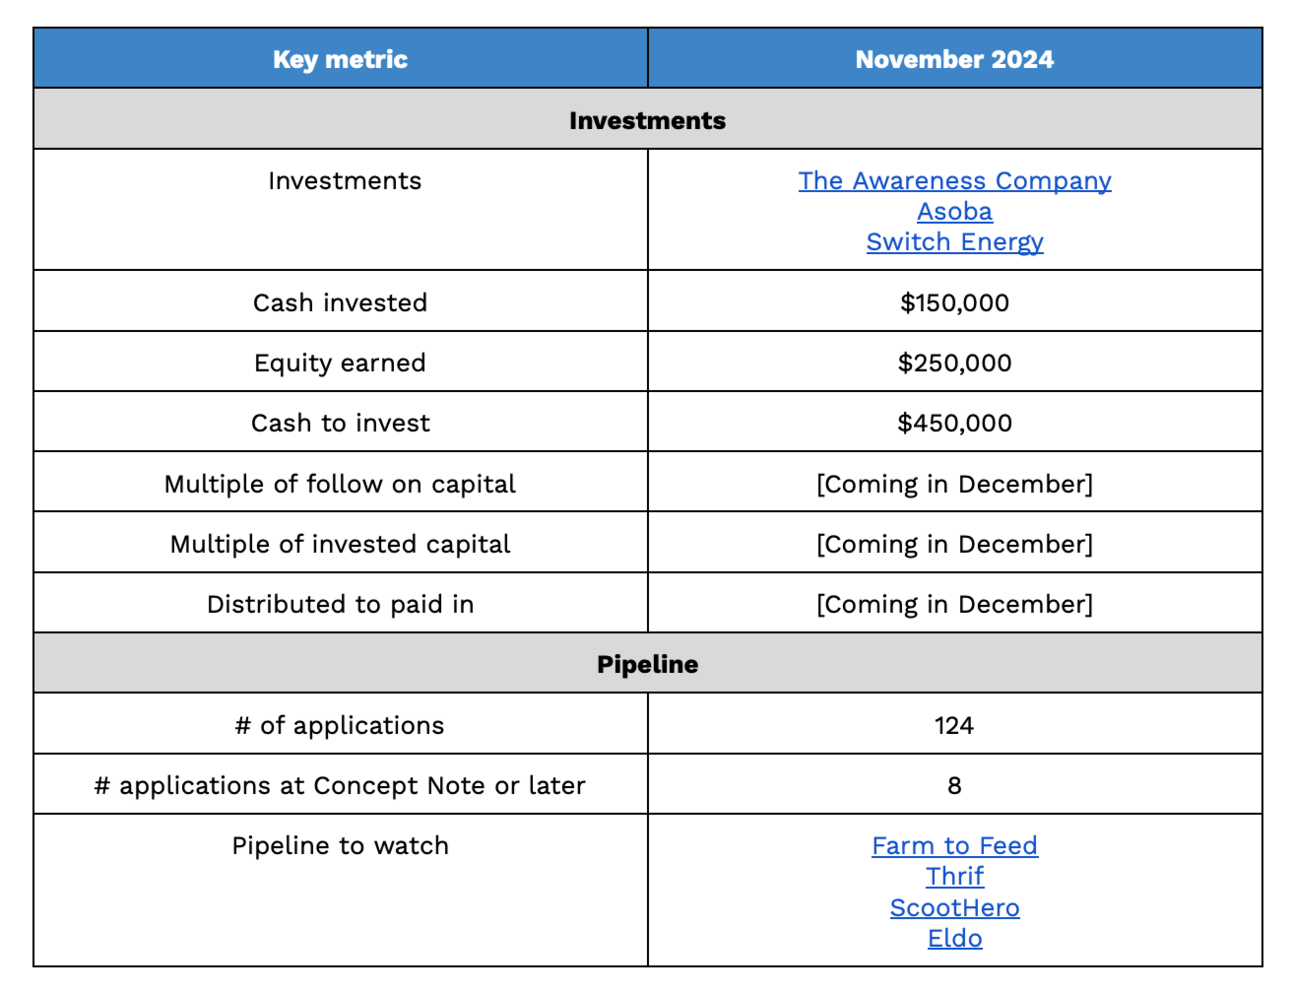Select the Concept Note or later count 8

(954, 785)
